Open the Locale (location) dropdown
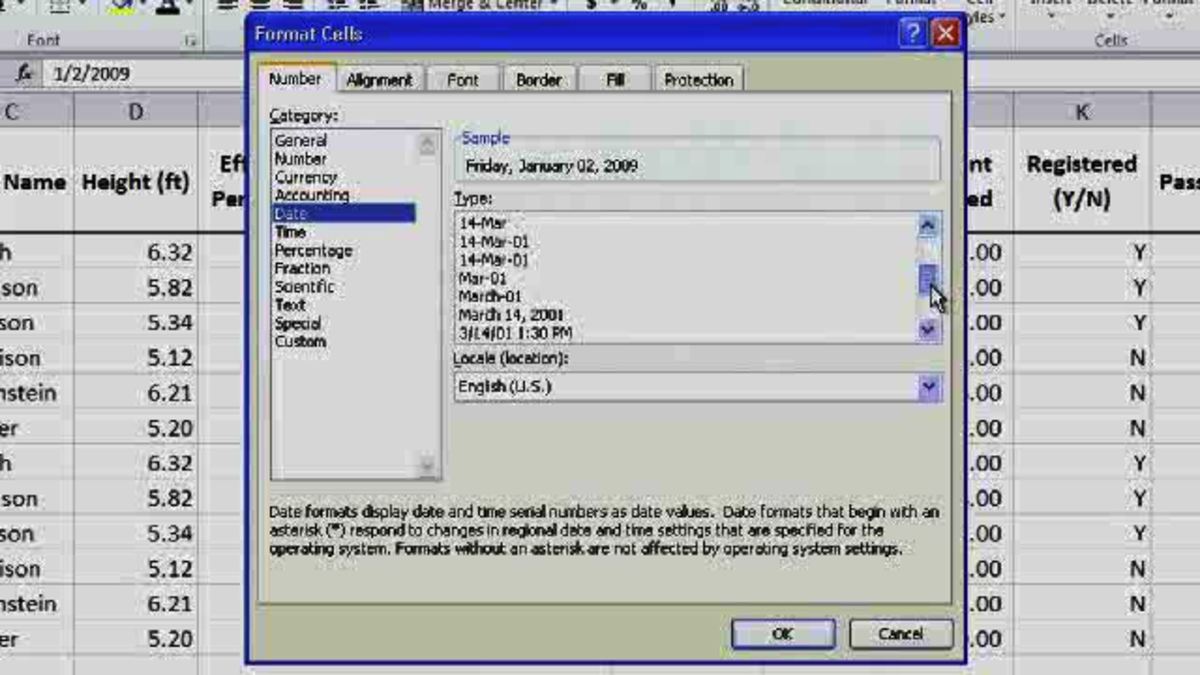The image size is (1200, 675). [928, 387]
